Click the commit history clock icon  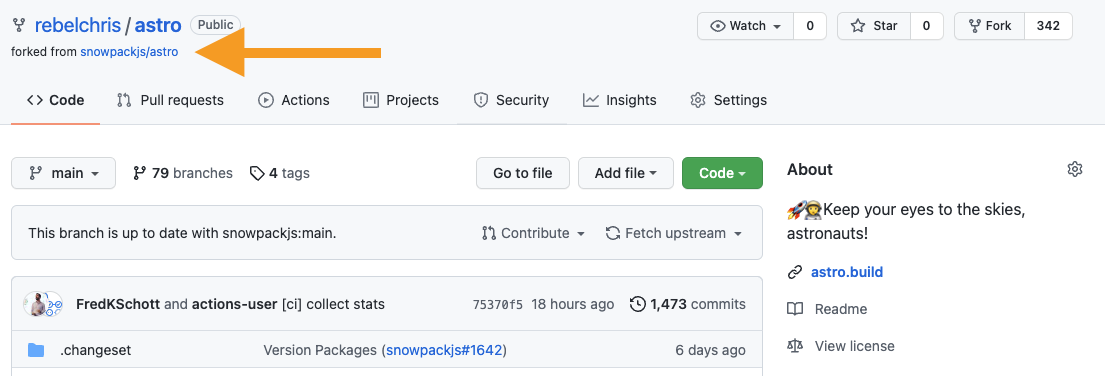637,304
